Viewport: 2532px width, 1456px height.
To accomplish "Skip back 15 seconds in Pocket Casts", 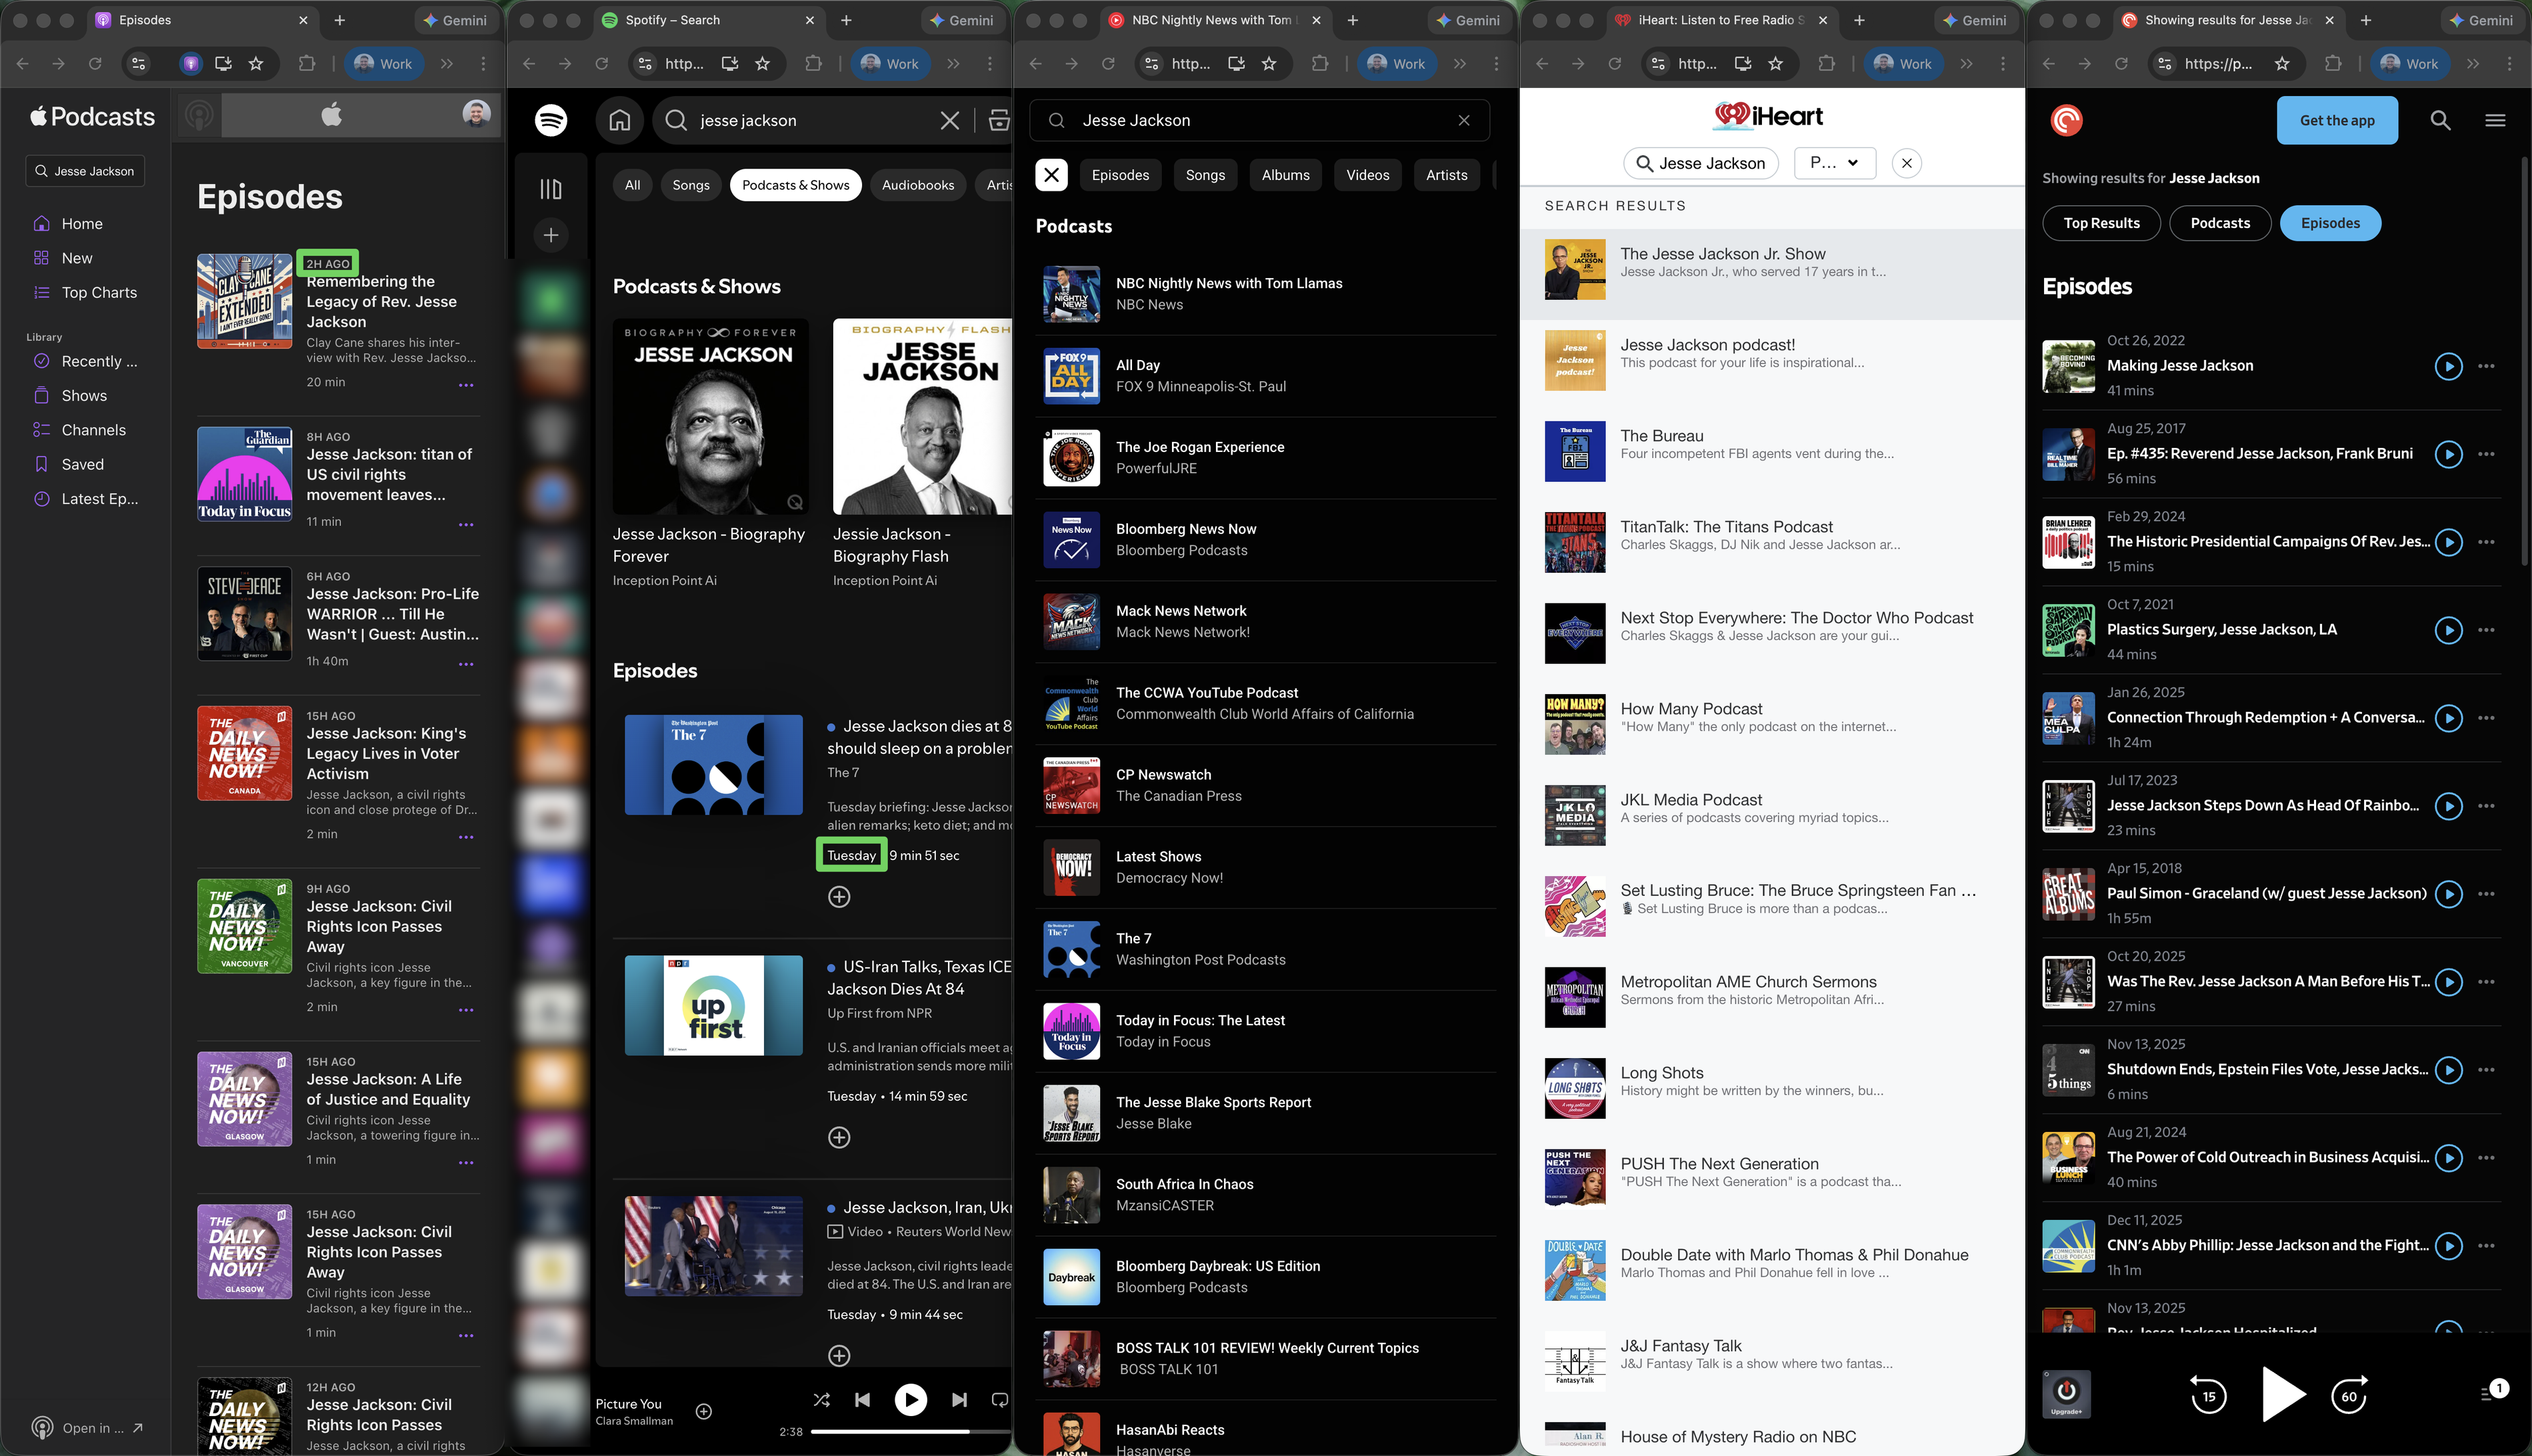I will 2208,1396.
